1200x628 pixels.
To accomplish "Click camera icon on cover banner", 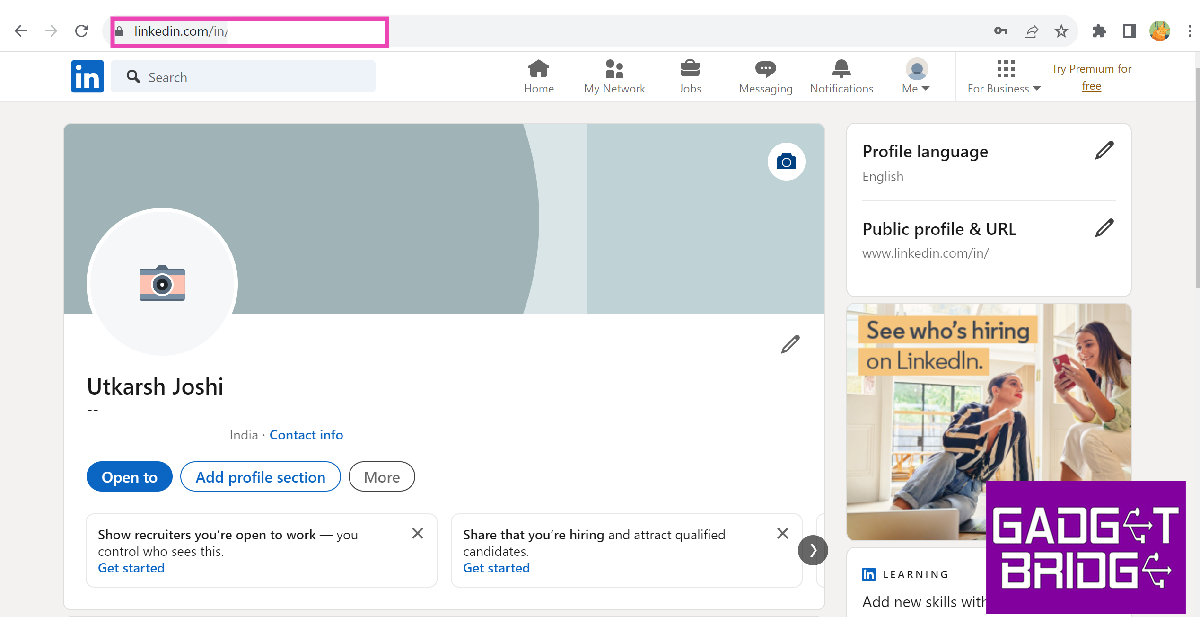I will [786, 162].
